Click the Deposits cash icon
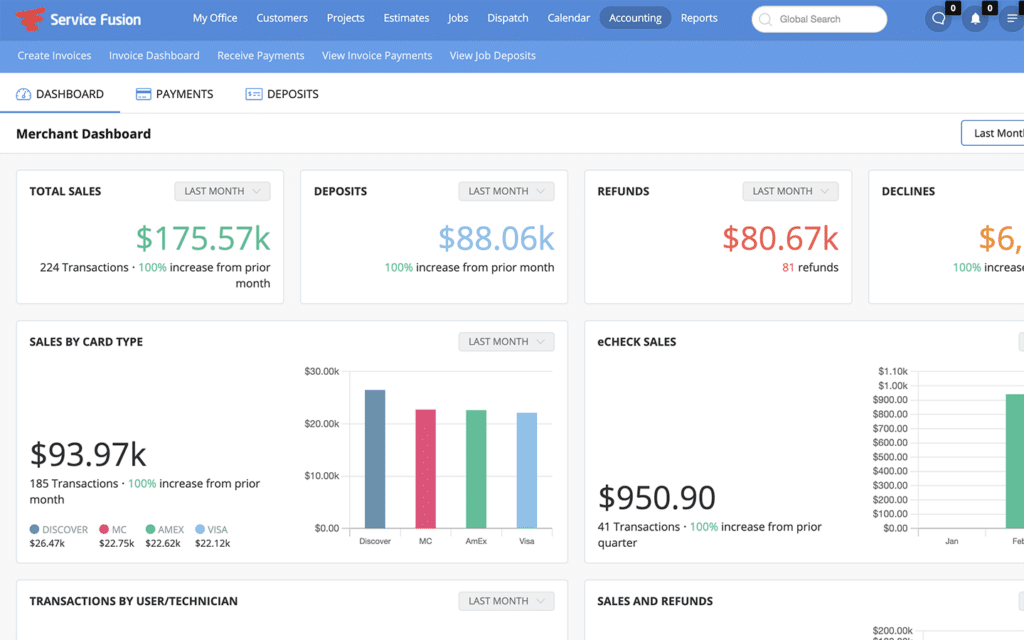This screenshot has height=640, width=1024. [x=253, y=94]
